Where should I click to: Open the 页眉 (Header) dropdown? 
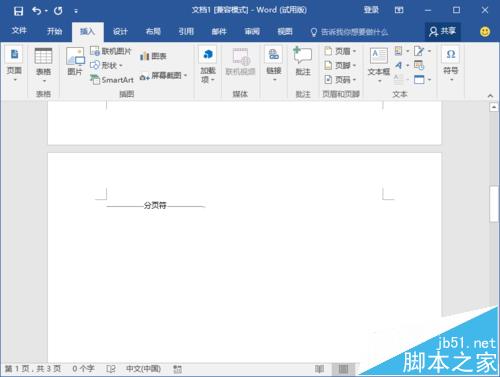340,51
